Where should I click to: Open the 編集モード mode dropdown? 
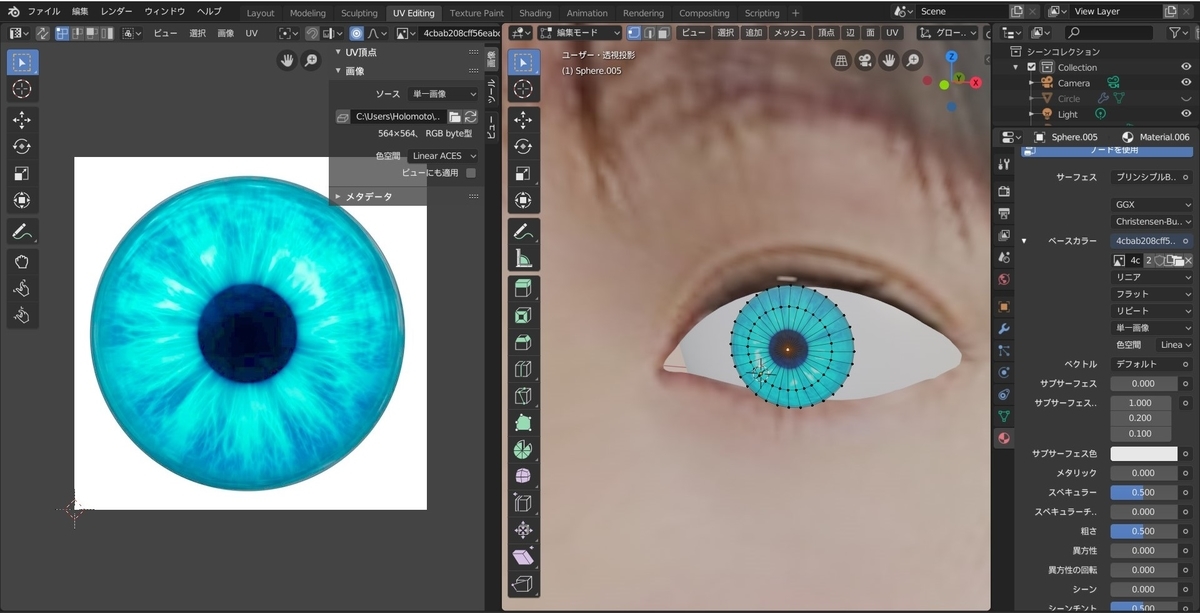pyautogui.click(x=581, y=33)
